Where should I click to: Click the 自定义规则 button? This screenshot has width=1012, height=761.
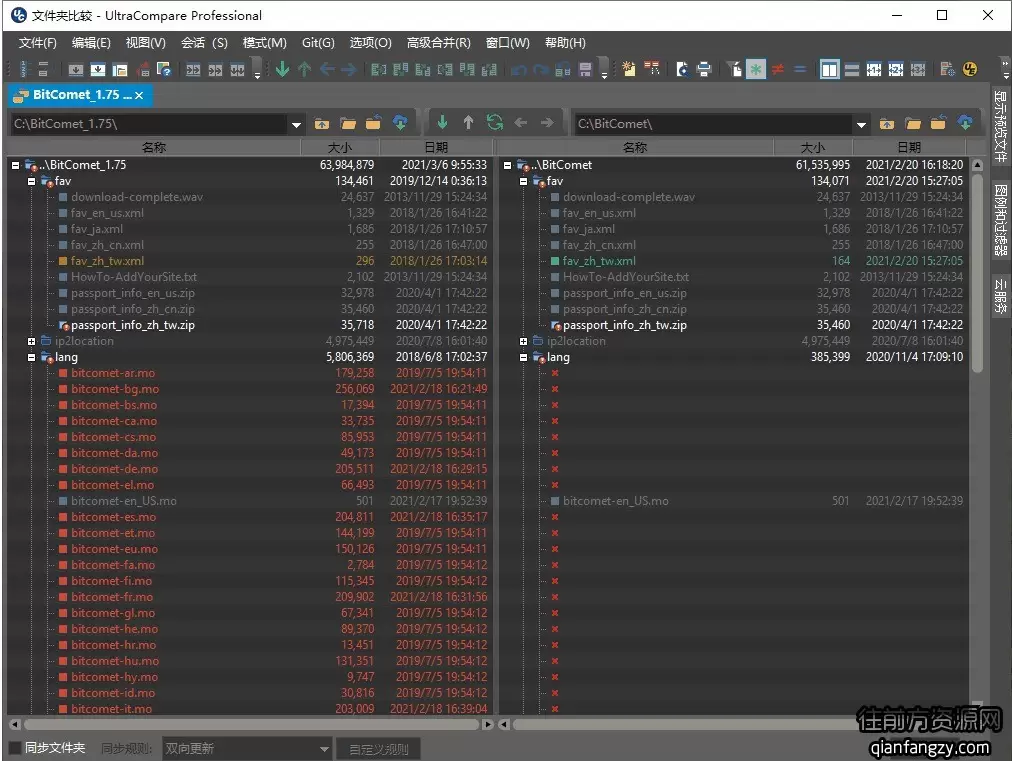[379, 749]
